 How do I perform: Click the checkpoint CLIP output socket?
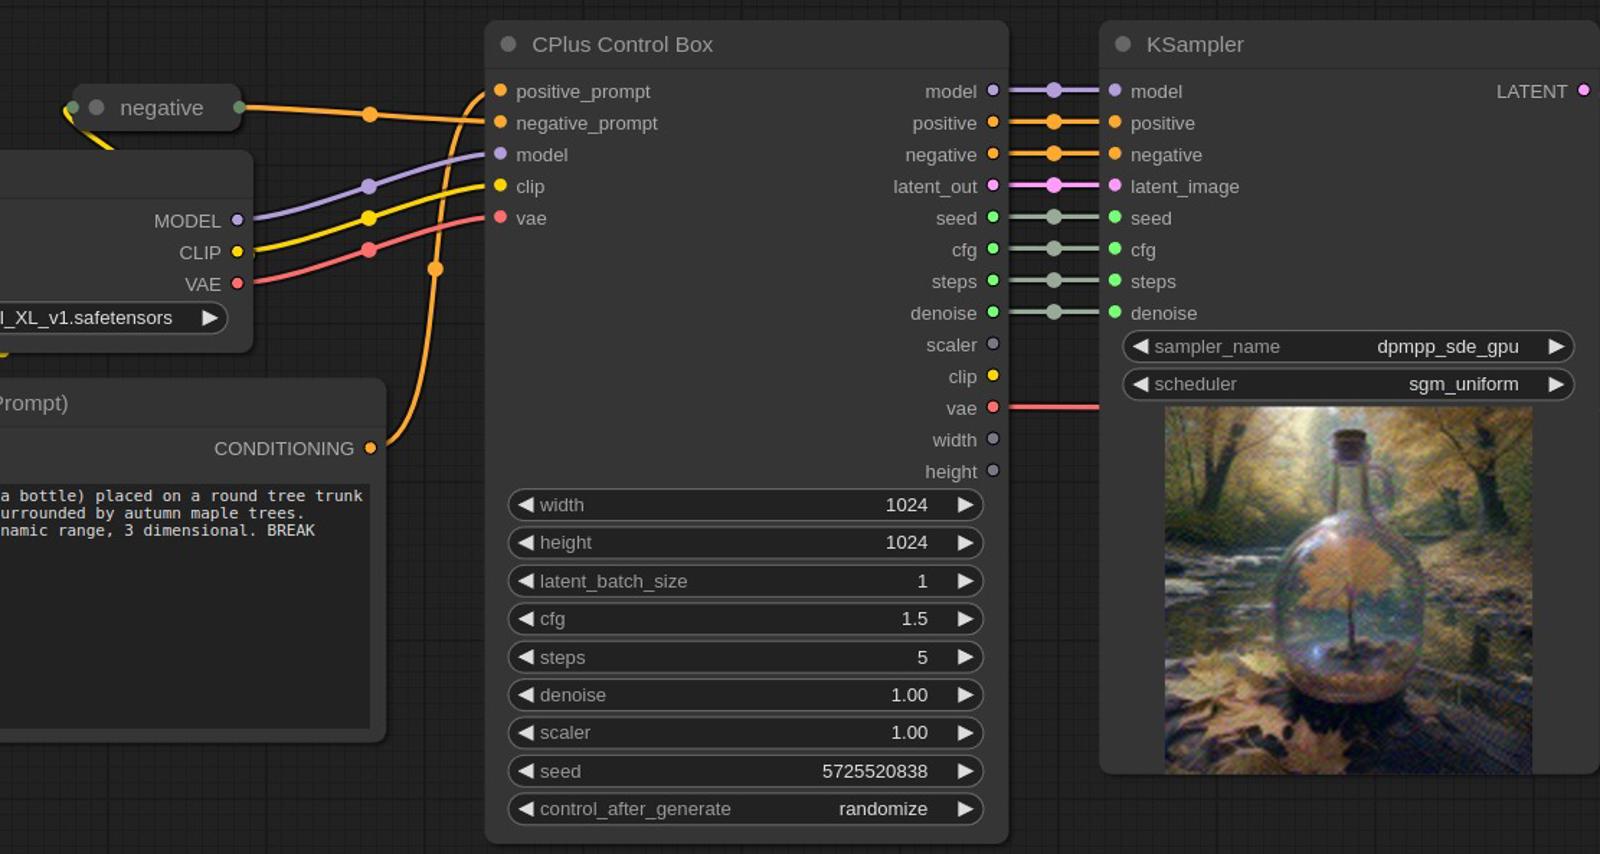237,252
